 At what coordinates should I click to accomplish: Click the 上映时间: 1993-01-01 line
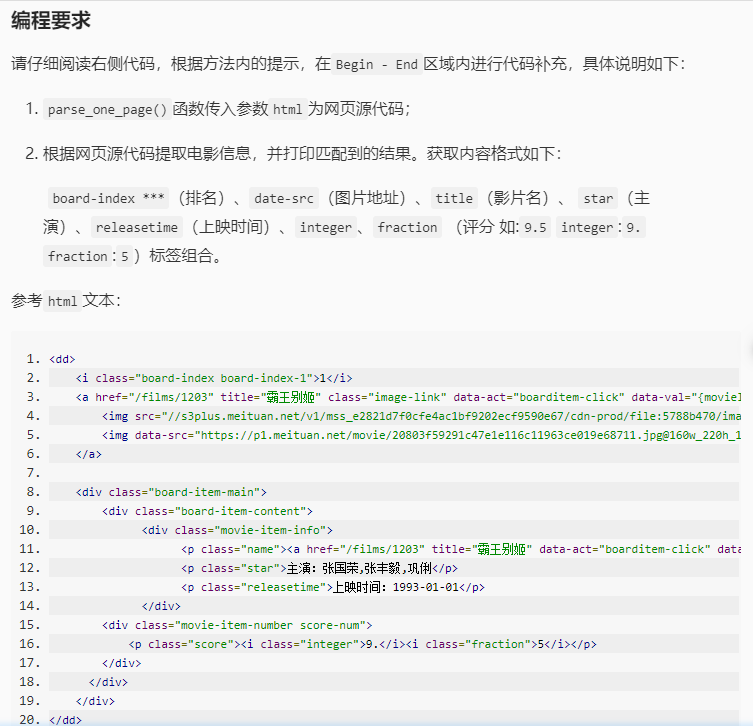click(333, 587)
